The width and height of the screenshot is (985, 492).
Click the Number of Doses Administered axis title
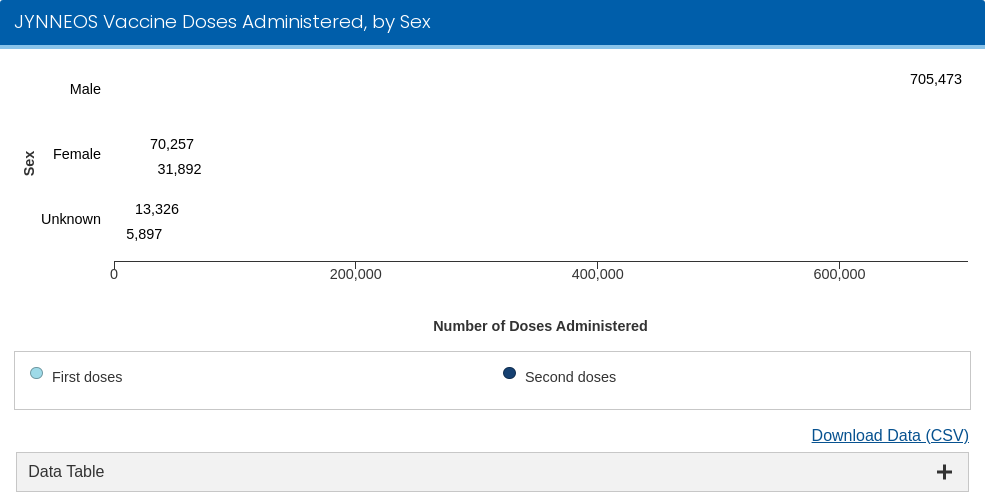tap(540, 326)
